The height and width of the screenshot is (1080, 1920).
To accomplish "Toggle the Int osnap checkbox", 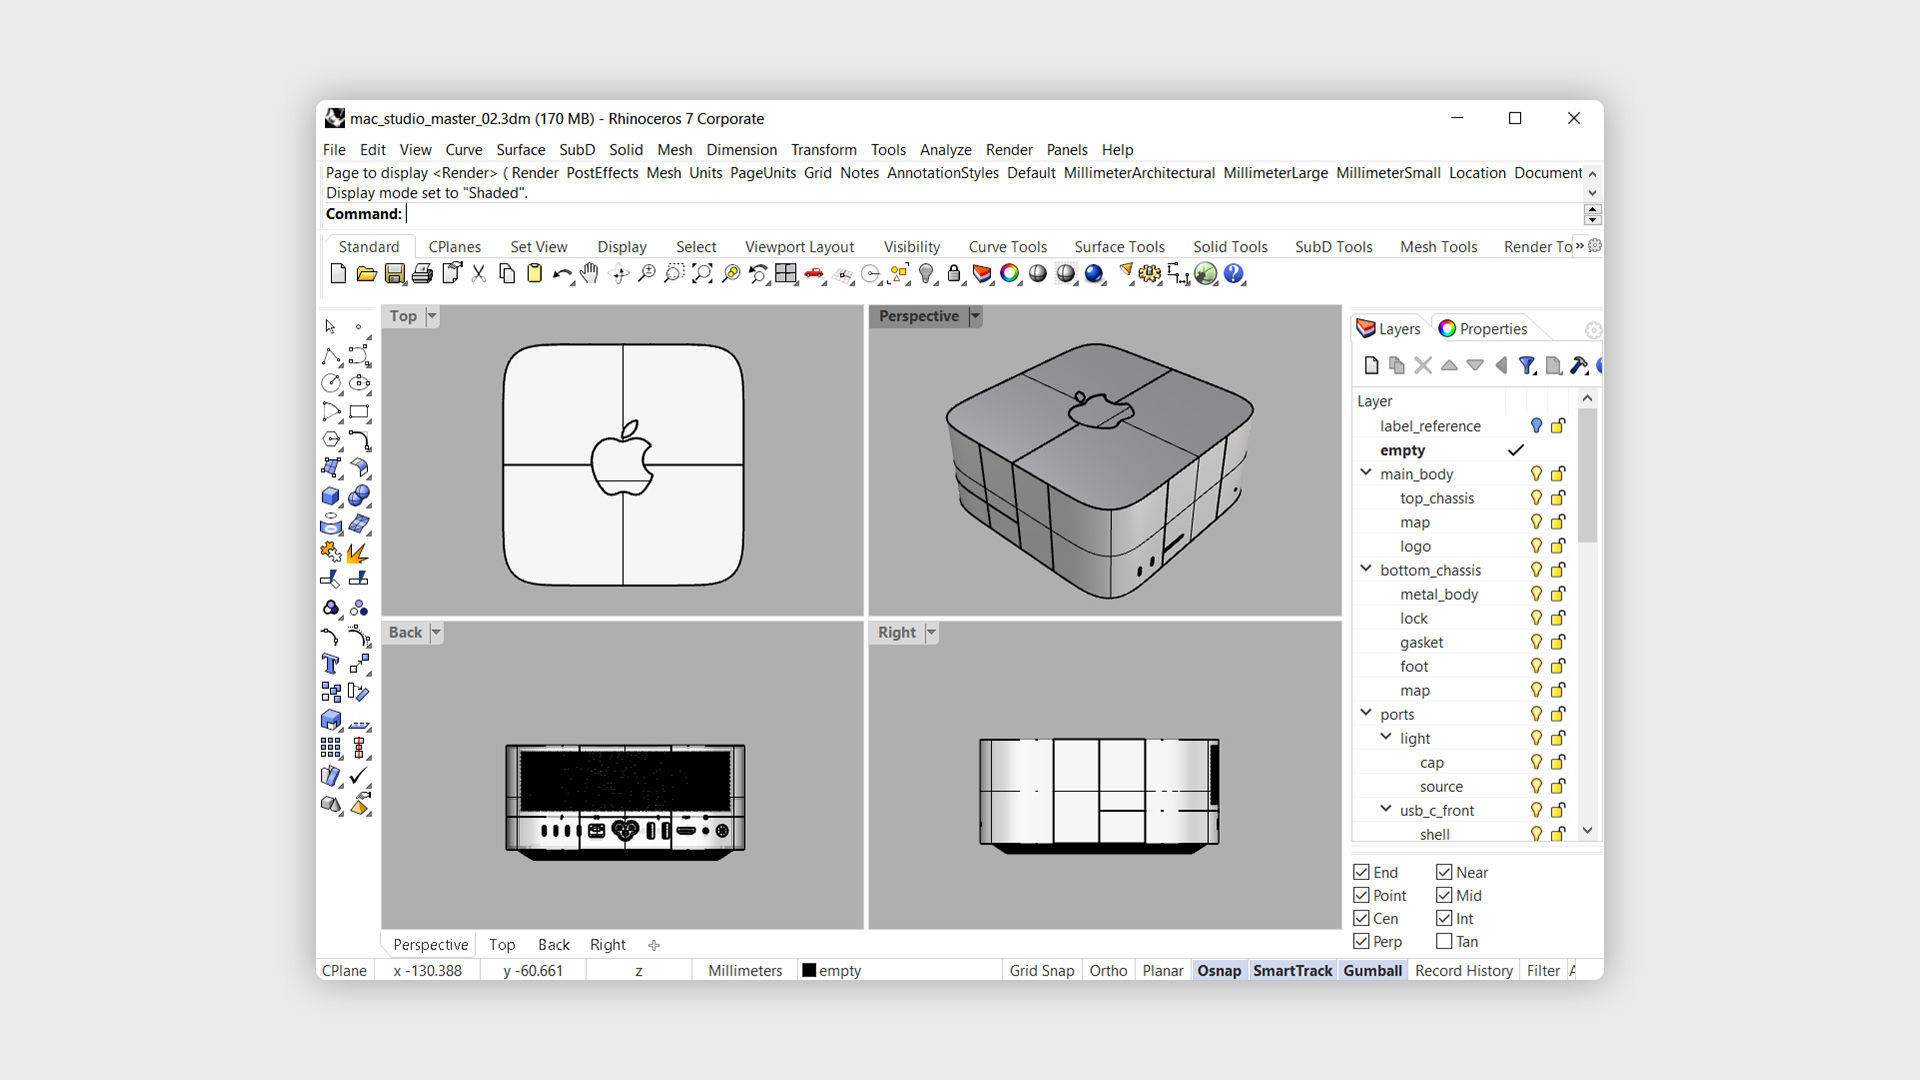I will pyautogui.click(x=1444, y=918).
